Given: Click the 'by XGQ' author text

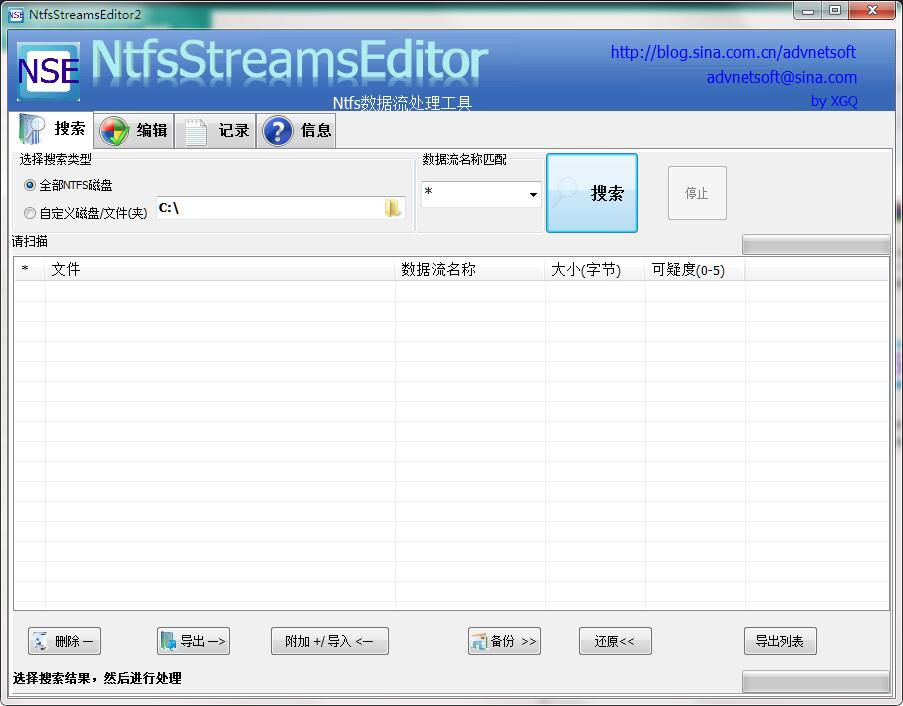Looking at the screenshot, I should click(x=834, y=101).
